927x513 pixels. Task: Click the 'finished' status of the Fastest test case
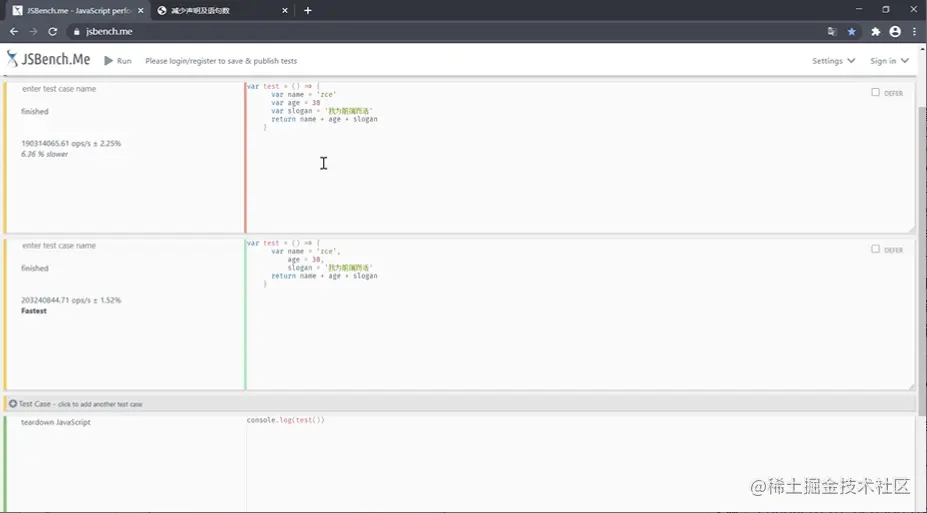click(x=35, y=268)
